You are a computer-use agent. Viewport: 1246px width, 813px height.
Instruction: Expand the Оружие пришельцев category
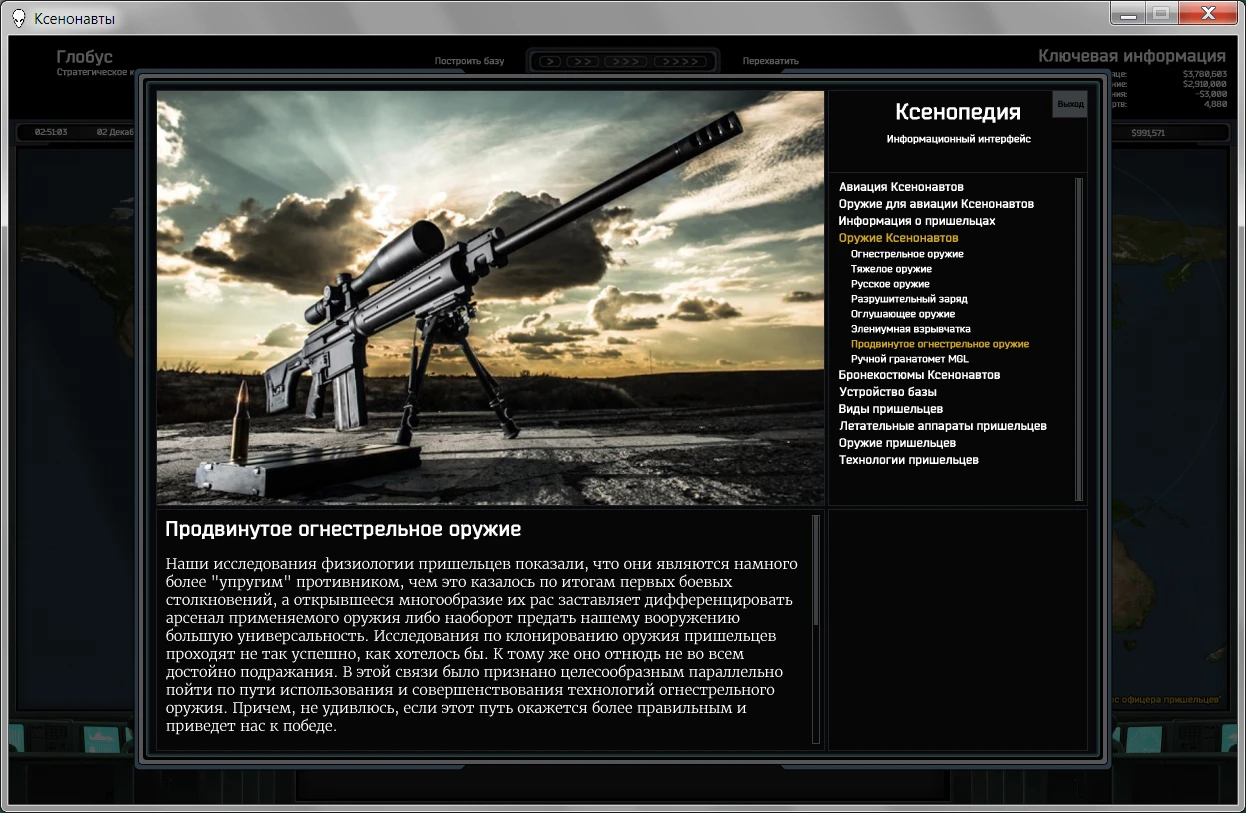pos(897,443)
